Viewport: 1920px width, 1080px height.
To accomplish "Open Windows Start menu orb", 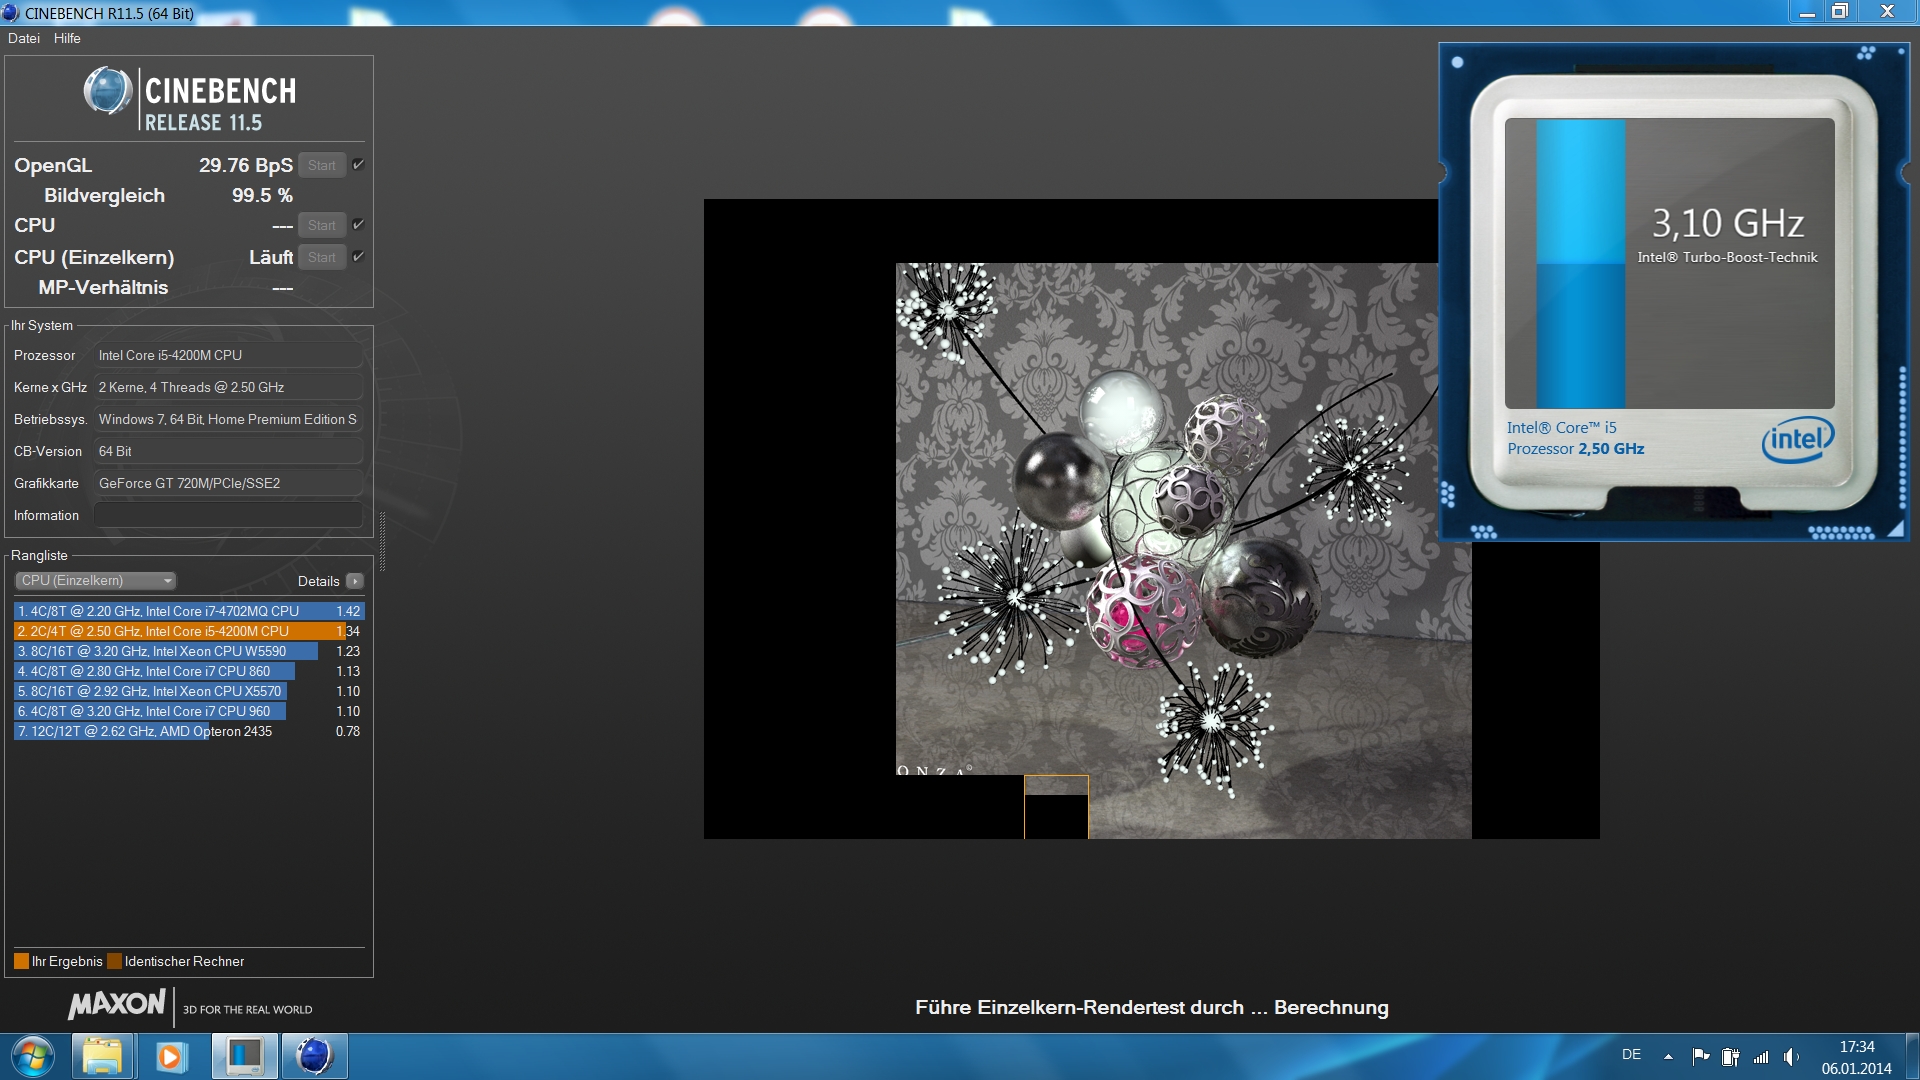I will coord(33,1056).
